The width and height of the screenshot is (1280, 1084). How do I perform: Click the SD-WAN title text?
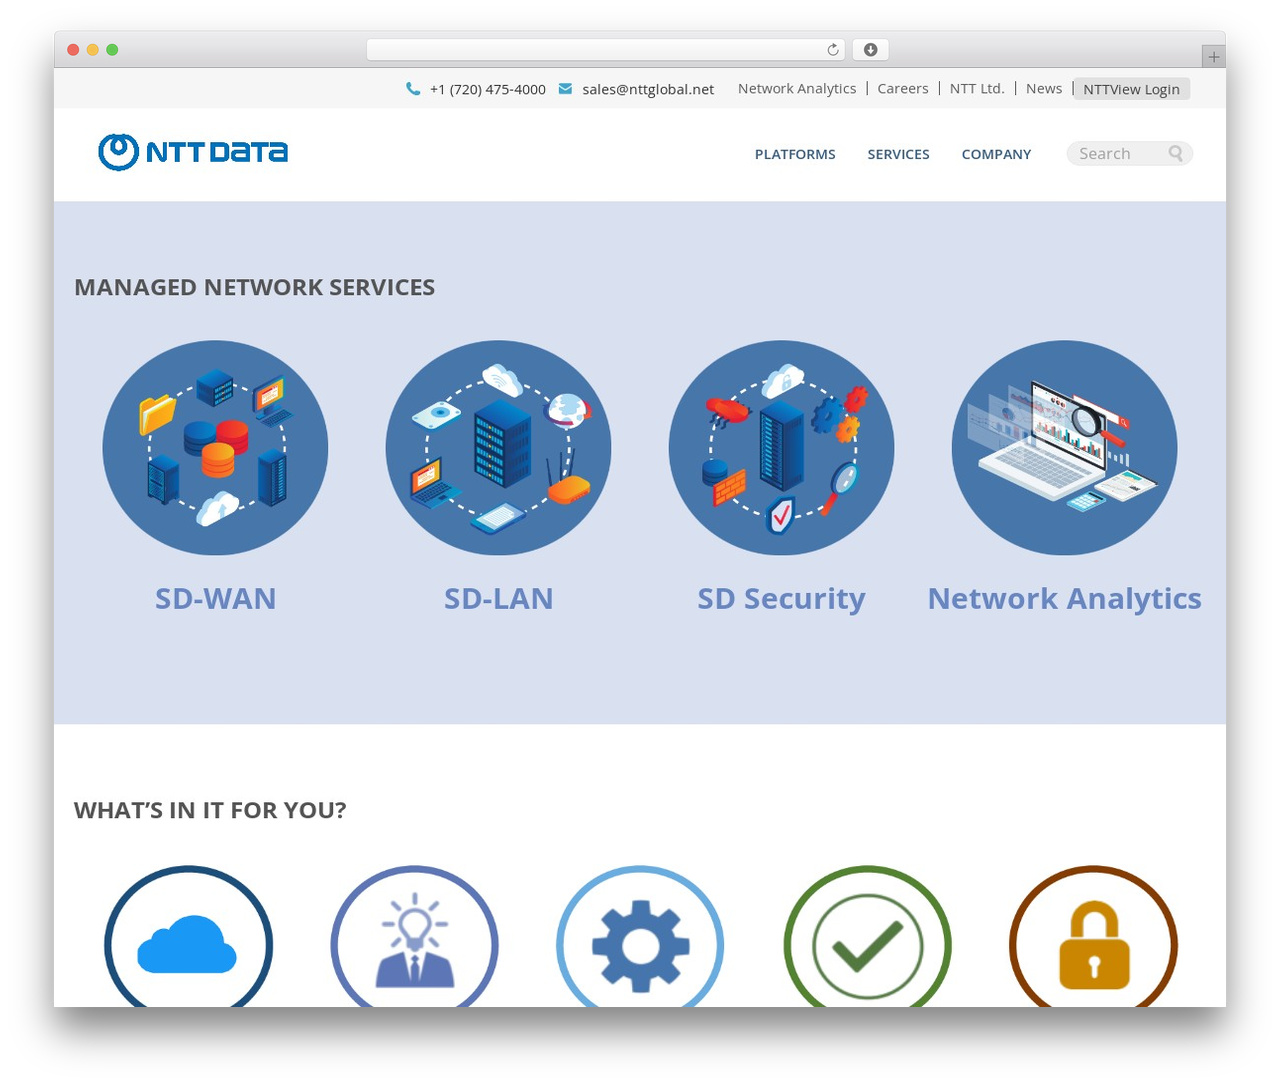tap(215, 598)
